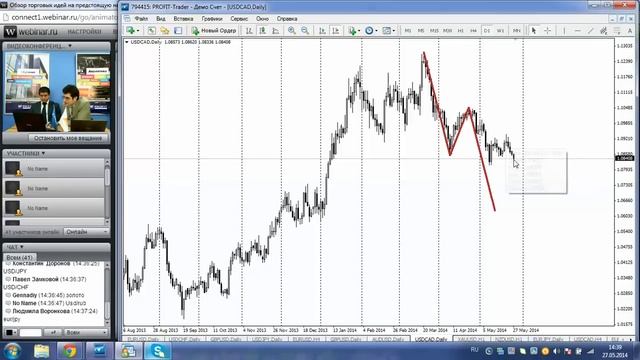Image resolution: width=640 pixels, height=360 pixels.
Task: Open the Сервис menu
Action: point(239,19)
